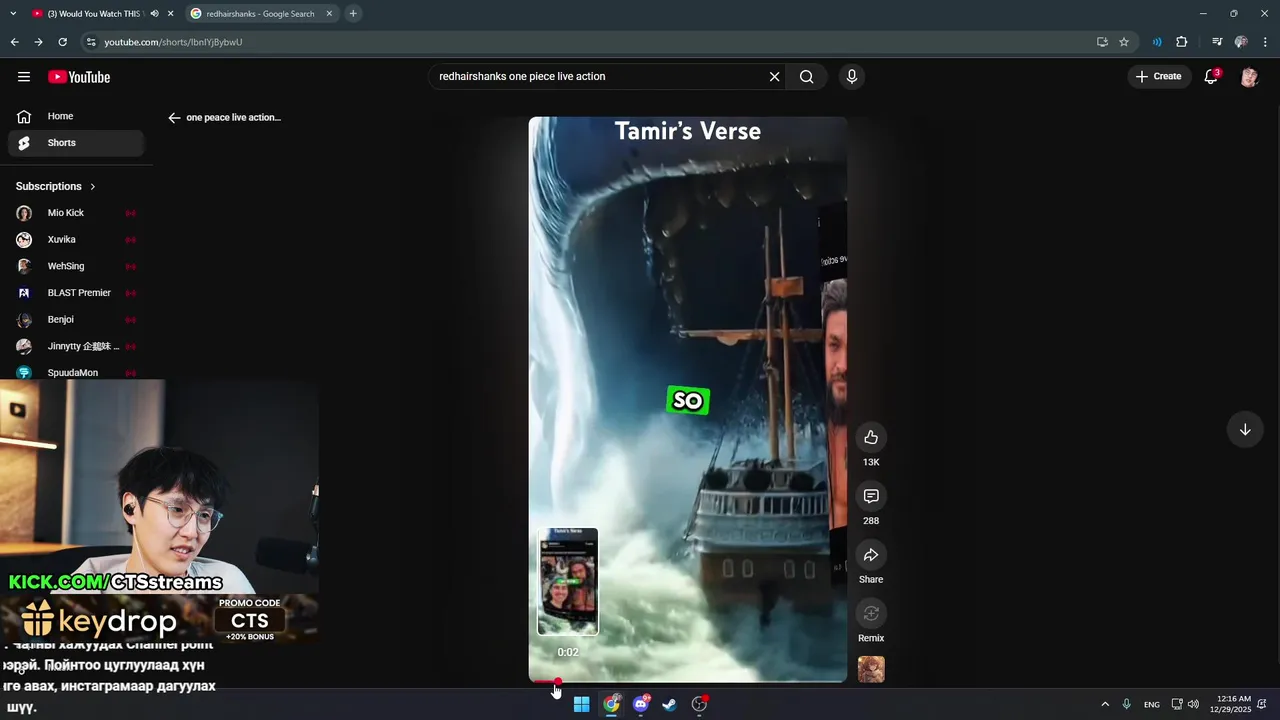Open Home in the YouTube sidebar
The image size is (1280, 720).
[75, 116]
